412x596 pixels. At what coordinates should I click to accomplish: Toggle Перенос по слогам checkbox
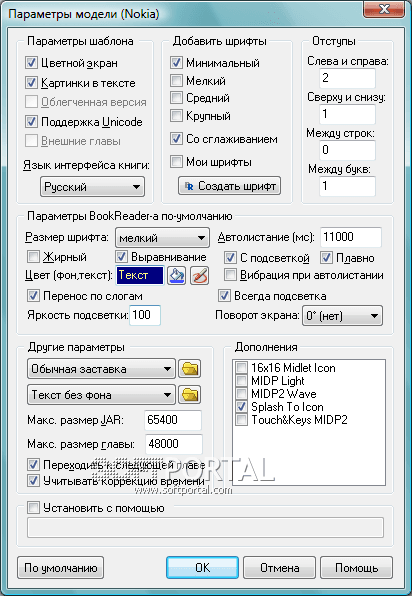(x=33, y=296)
